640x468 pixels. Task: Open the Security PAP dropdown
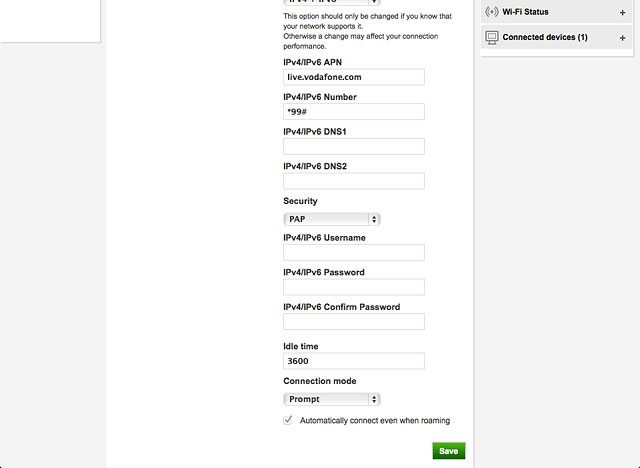[x=332, y=219]
